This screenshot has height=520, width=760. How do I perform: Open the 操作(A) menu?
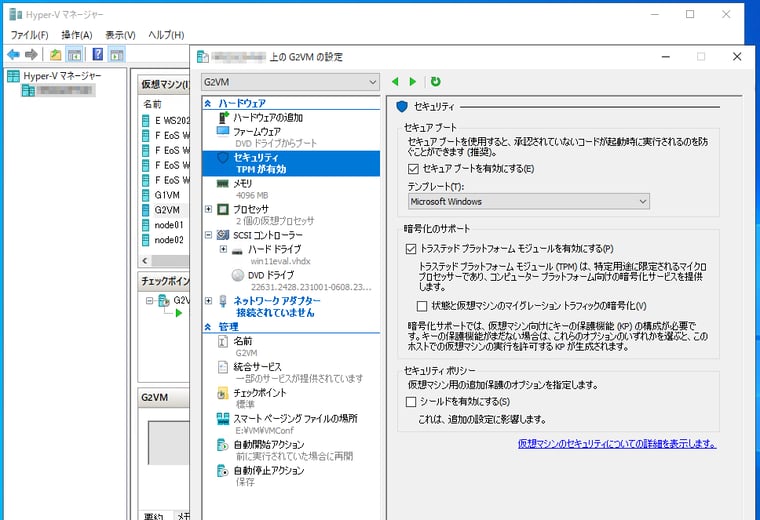77,35
